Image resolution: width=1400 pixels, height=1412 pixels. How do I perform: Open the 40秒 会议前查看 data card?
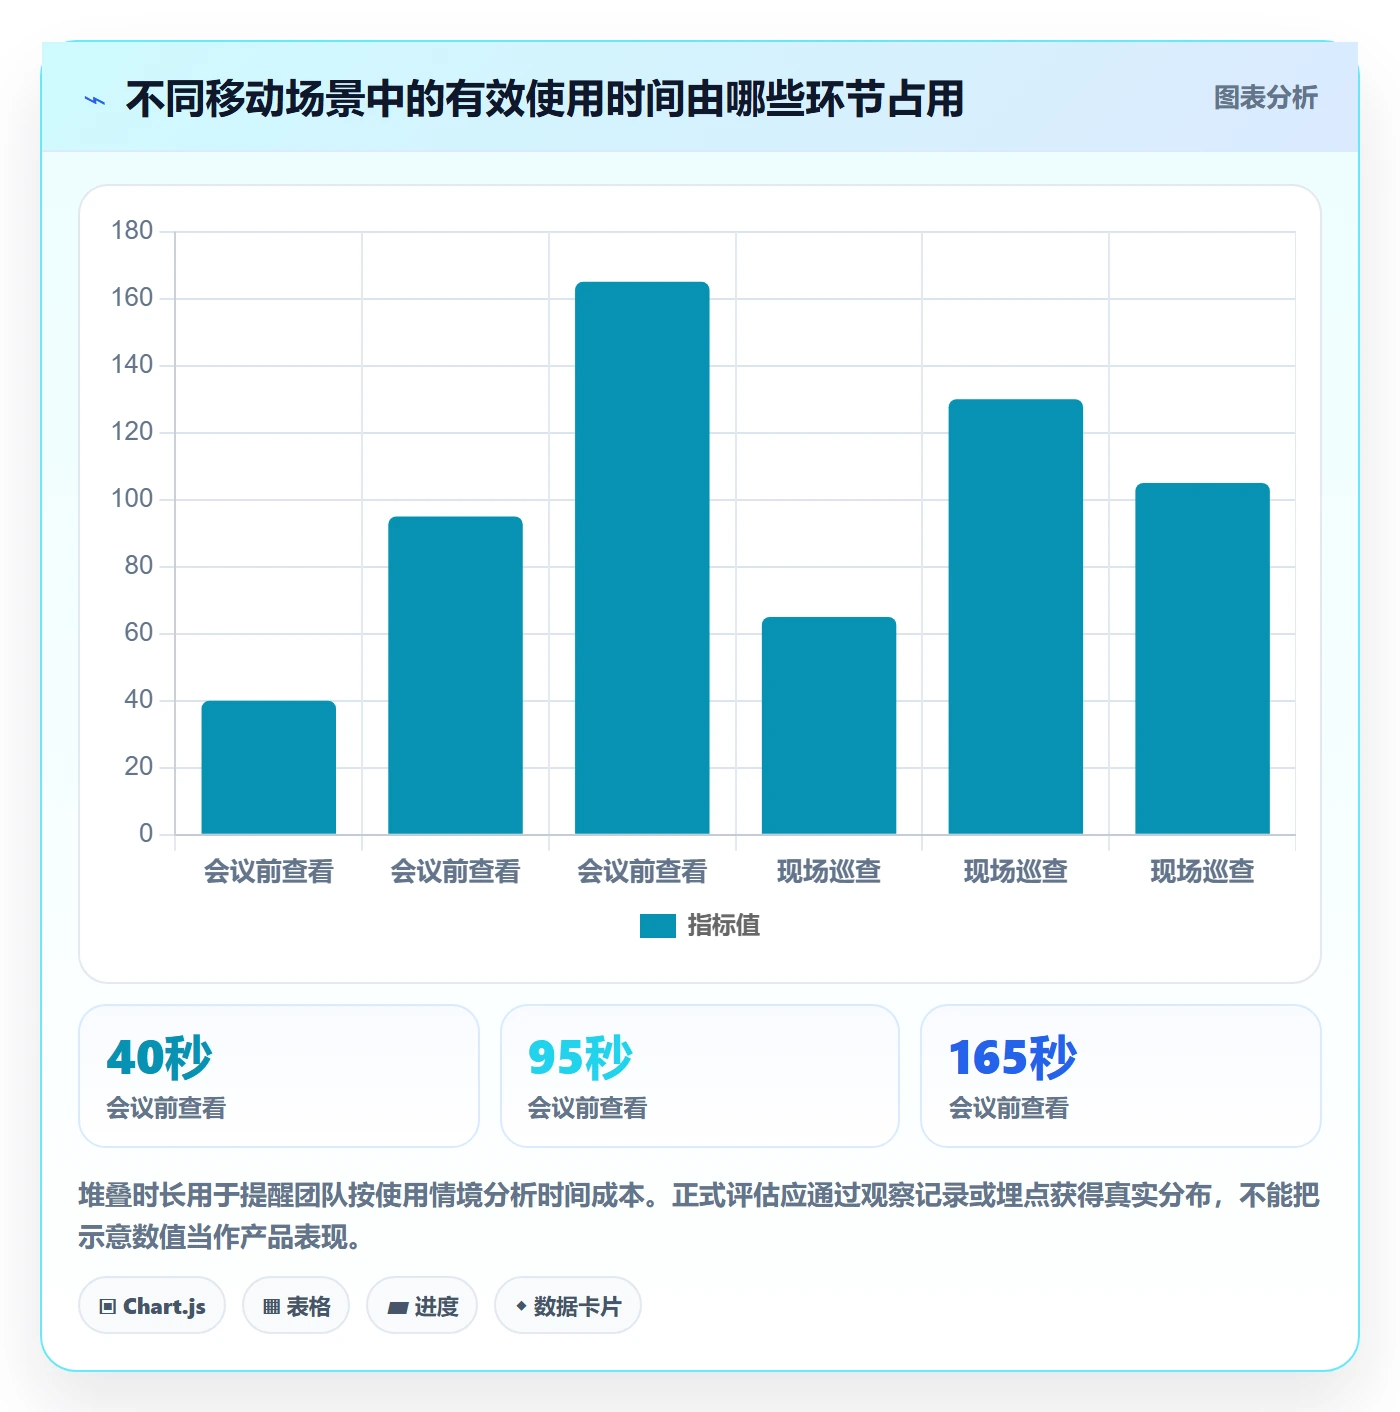tap(279, 1076)
